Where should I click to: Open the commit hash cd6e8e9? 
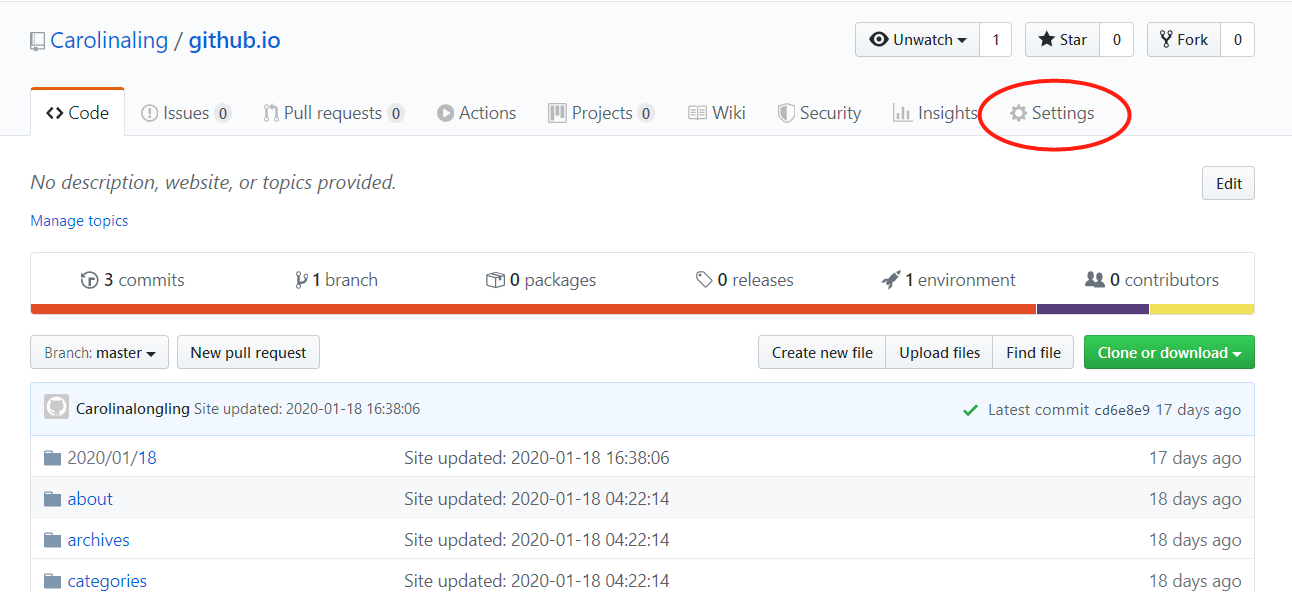click(x=1122, y=410)
